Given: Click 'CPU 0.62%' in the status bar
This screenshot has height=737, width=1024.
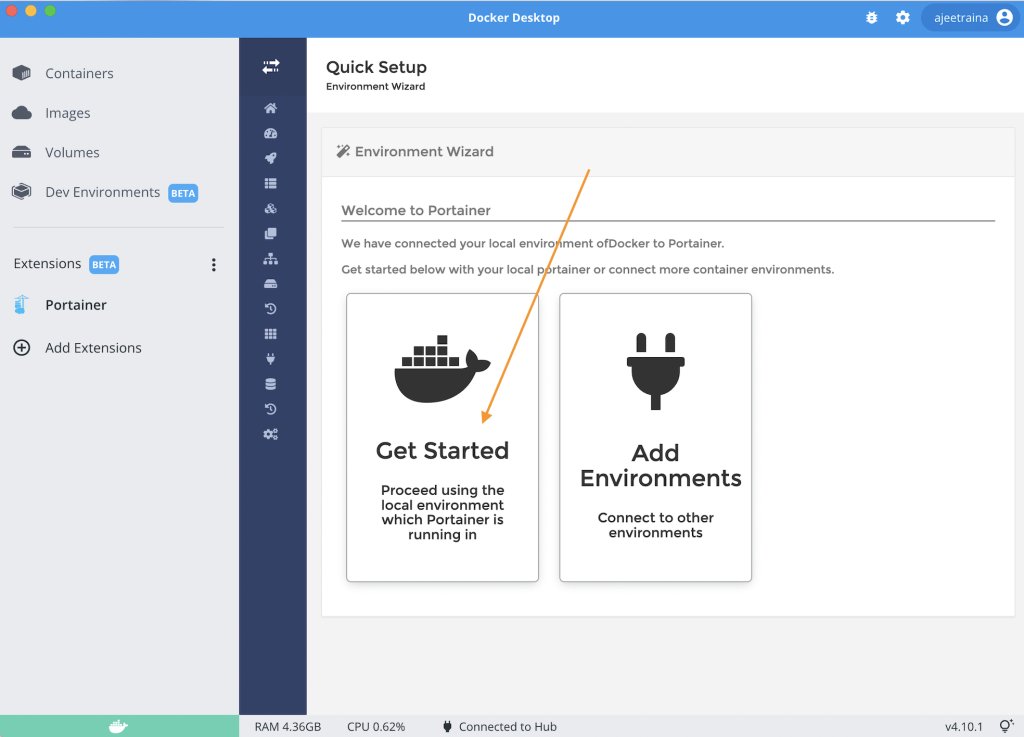Looking at the screenshot, I should click(376, 727).
